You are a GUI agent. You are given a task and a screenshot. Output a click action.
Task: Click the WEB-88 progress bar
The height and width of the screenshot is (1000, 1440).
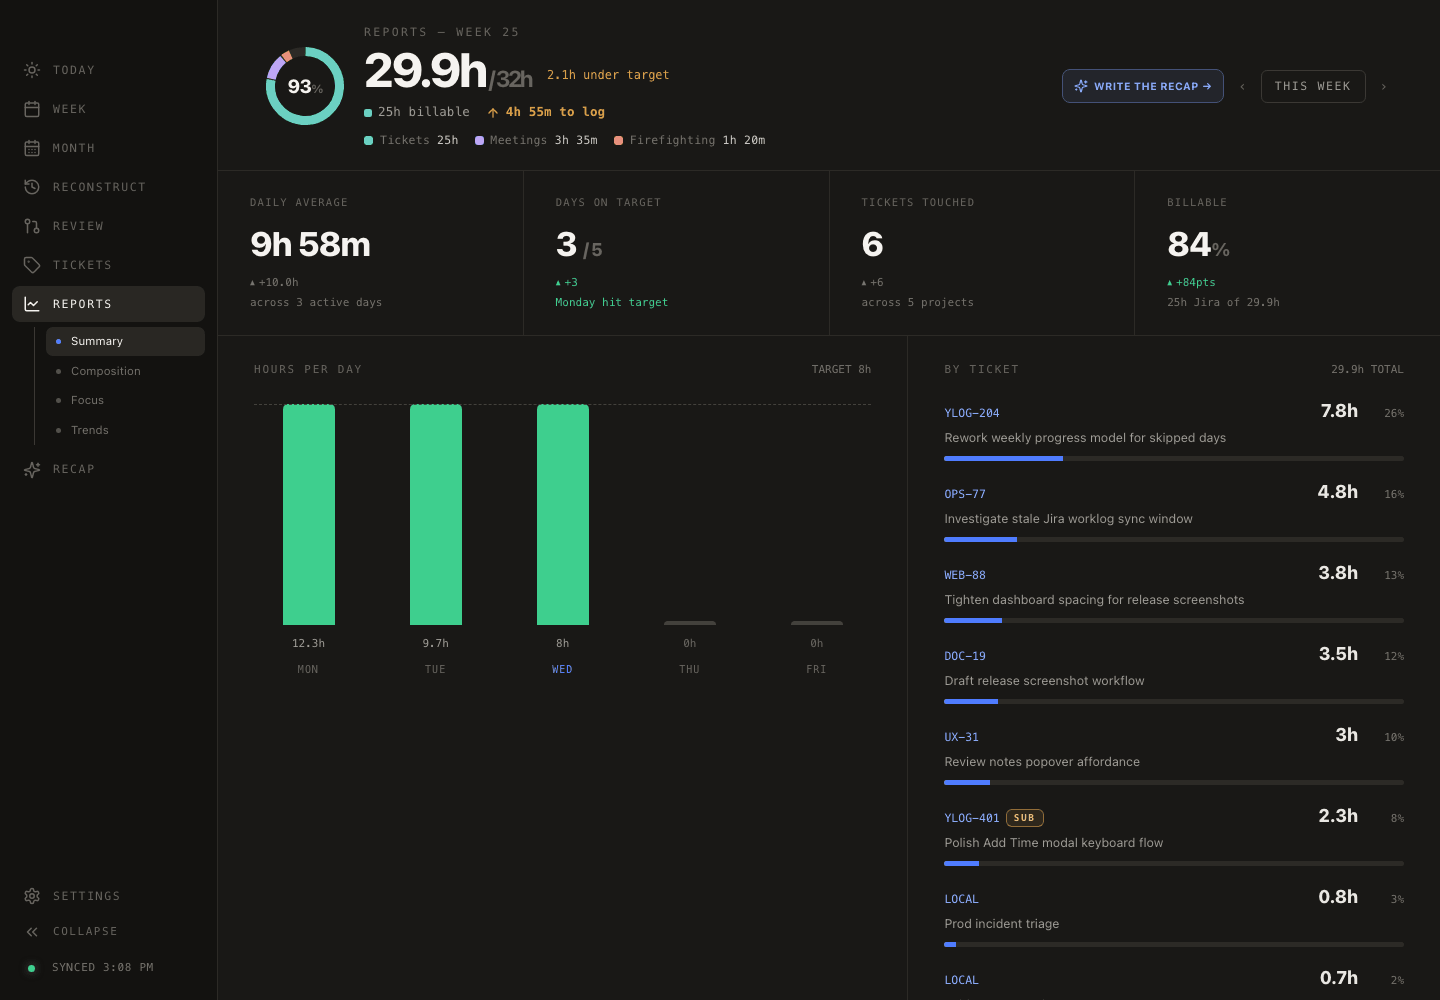pos(1174,620)
